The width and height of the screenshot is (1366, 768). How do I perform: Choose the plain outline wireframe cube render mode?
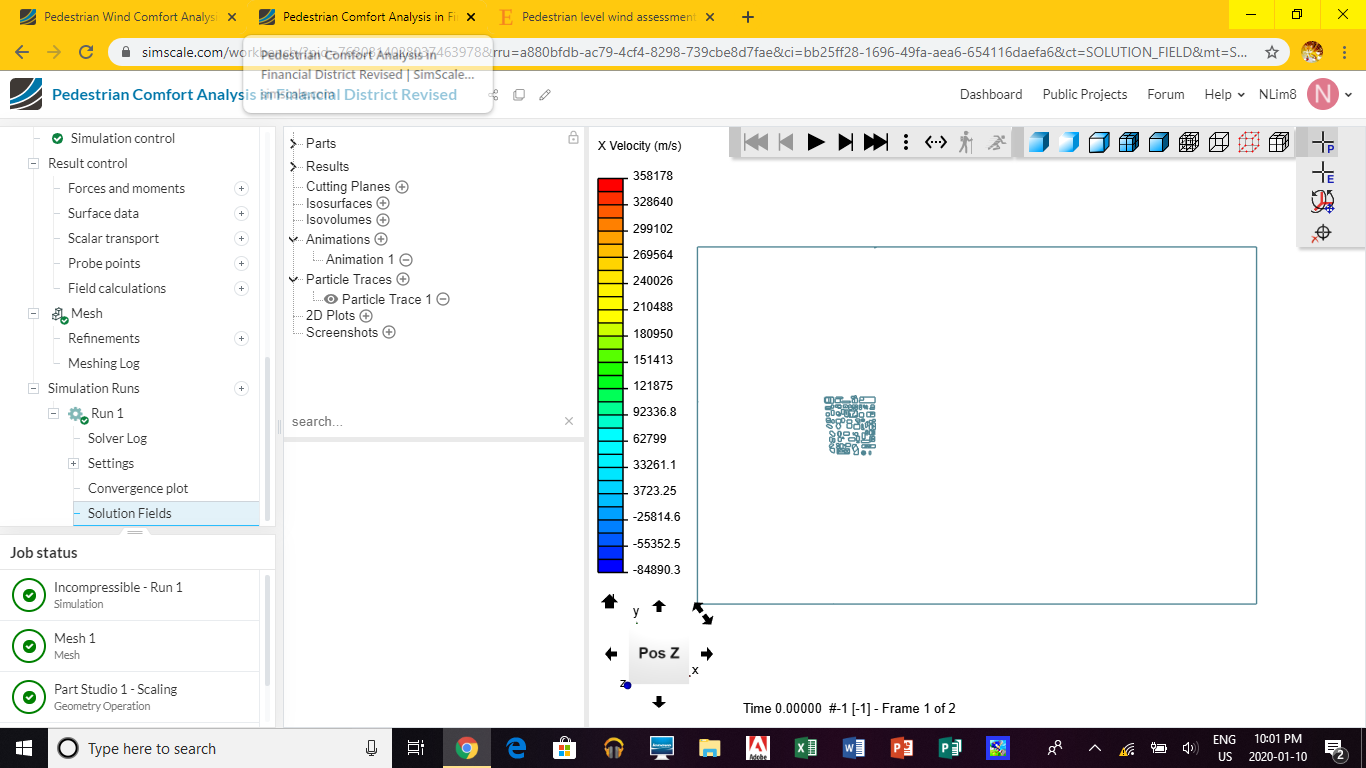[x=1219, y=142]
